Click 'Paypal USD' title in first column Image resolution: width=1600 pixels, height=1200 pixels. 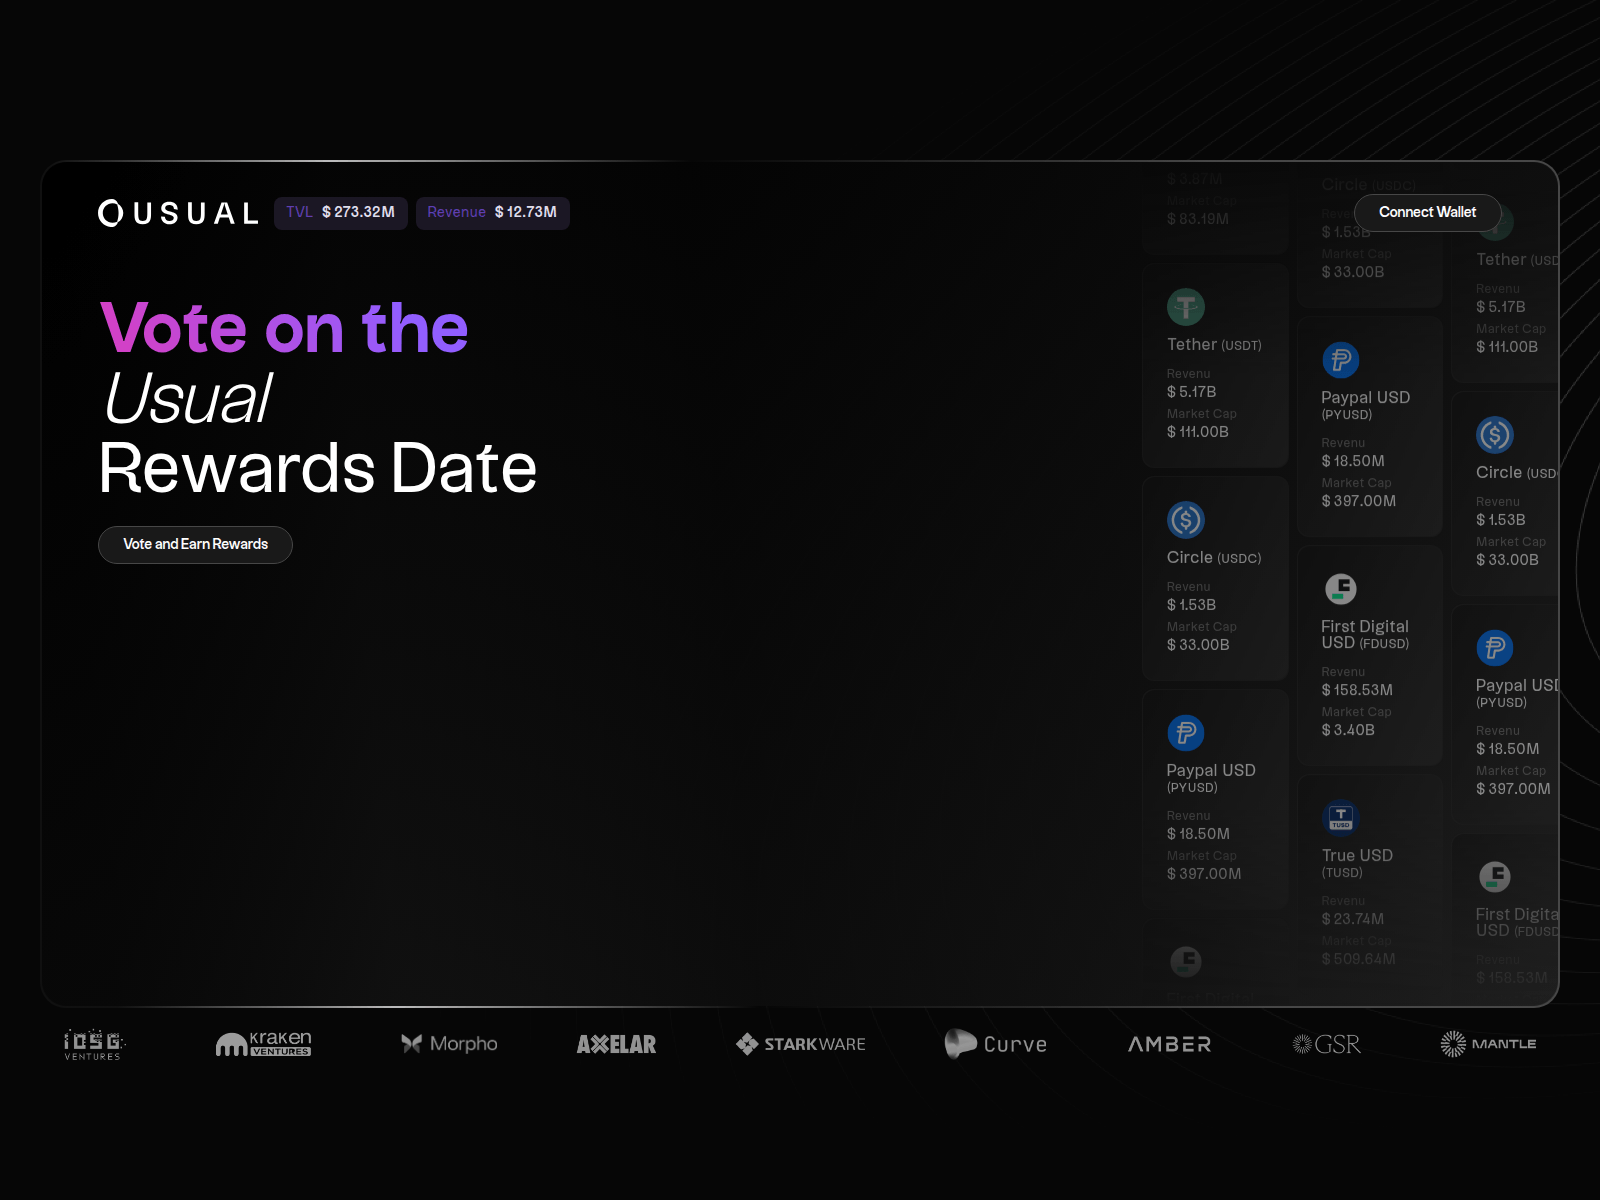[x=1211, y=770]
